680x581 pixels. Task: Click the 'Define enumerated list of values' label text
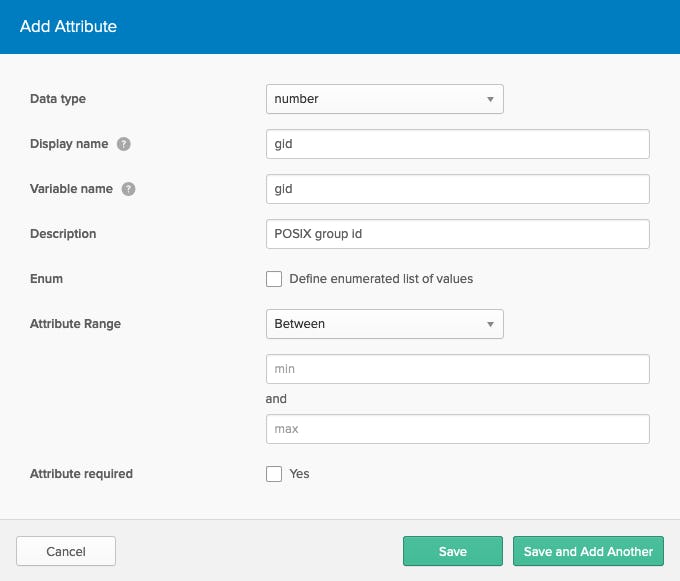pyautogui.click(x=381, y=279)
